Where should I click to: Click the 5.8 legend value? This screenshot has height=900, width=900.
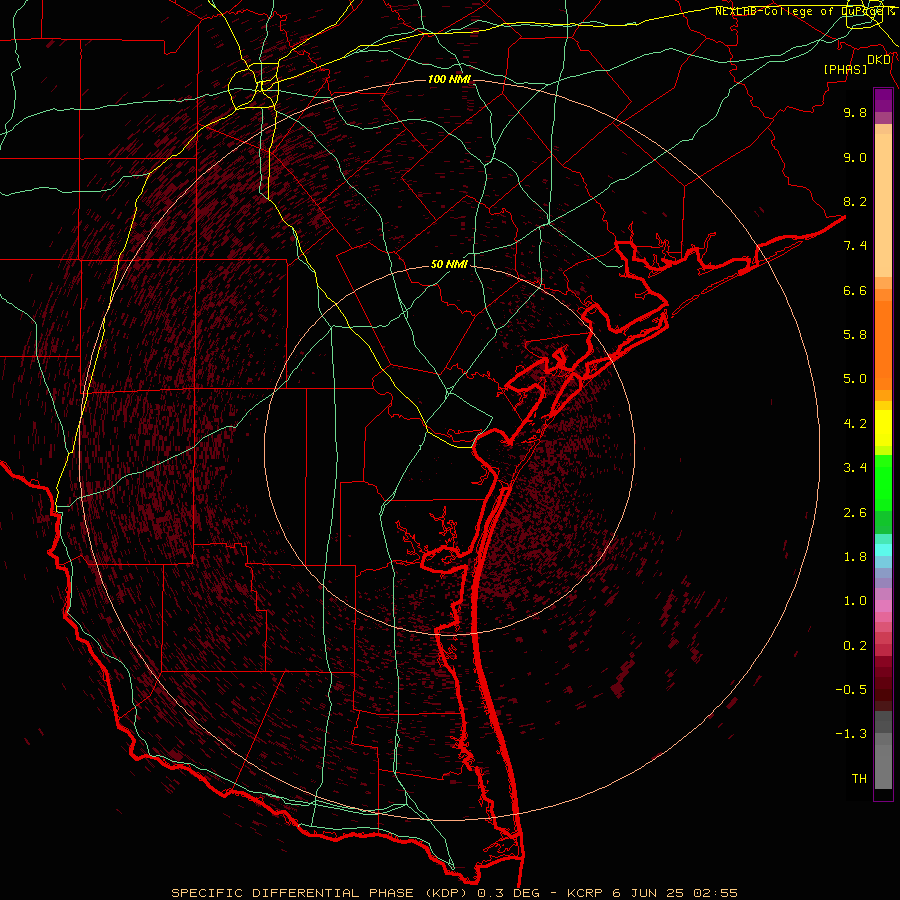coord(855,335)
